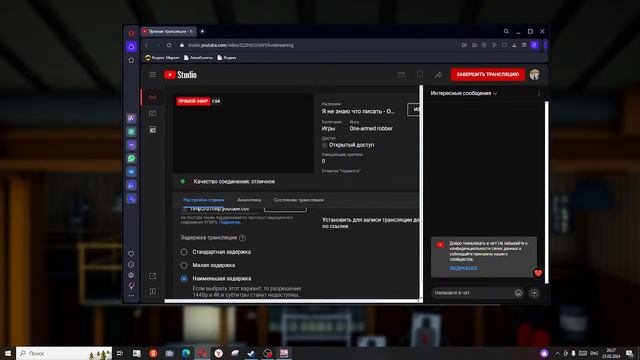Click the stream title Я не знаю что писать

tap(358, 111)
